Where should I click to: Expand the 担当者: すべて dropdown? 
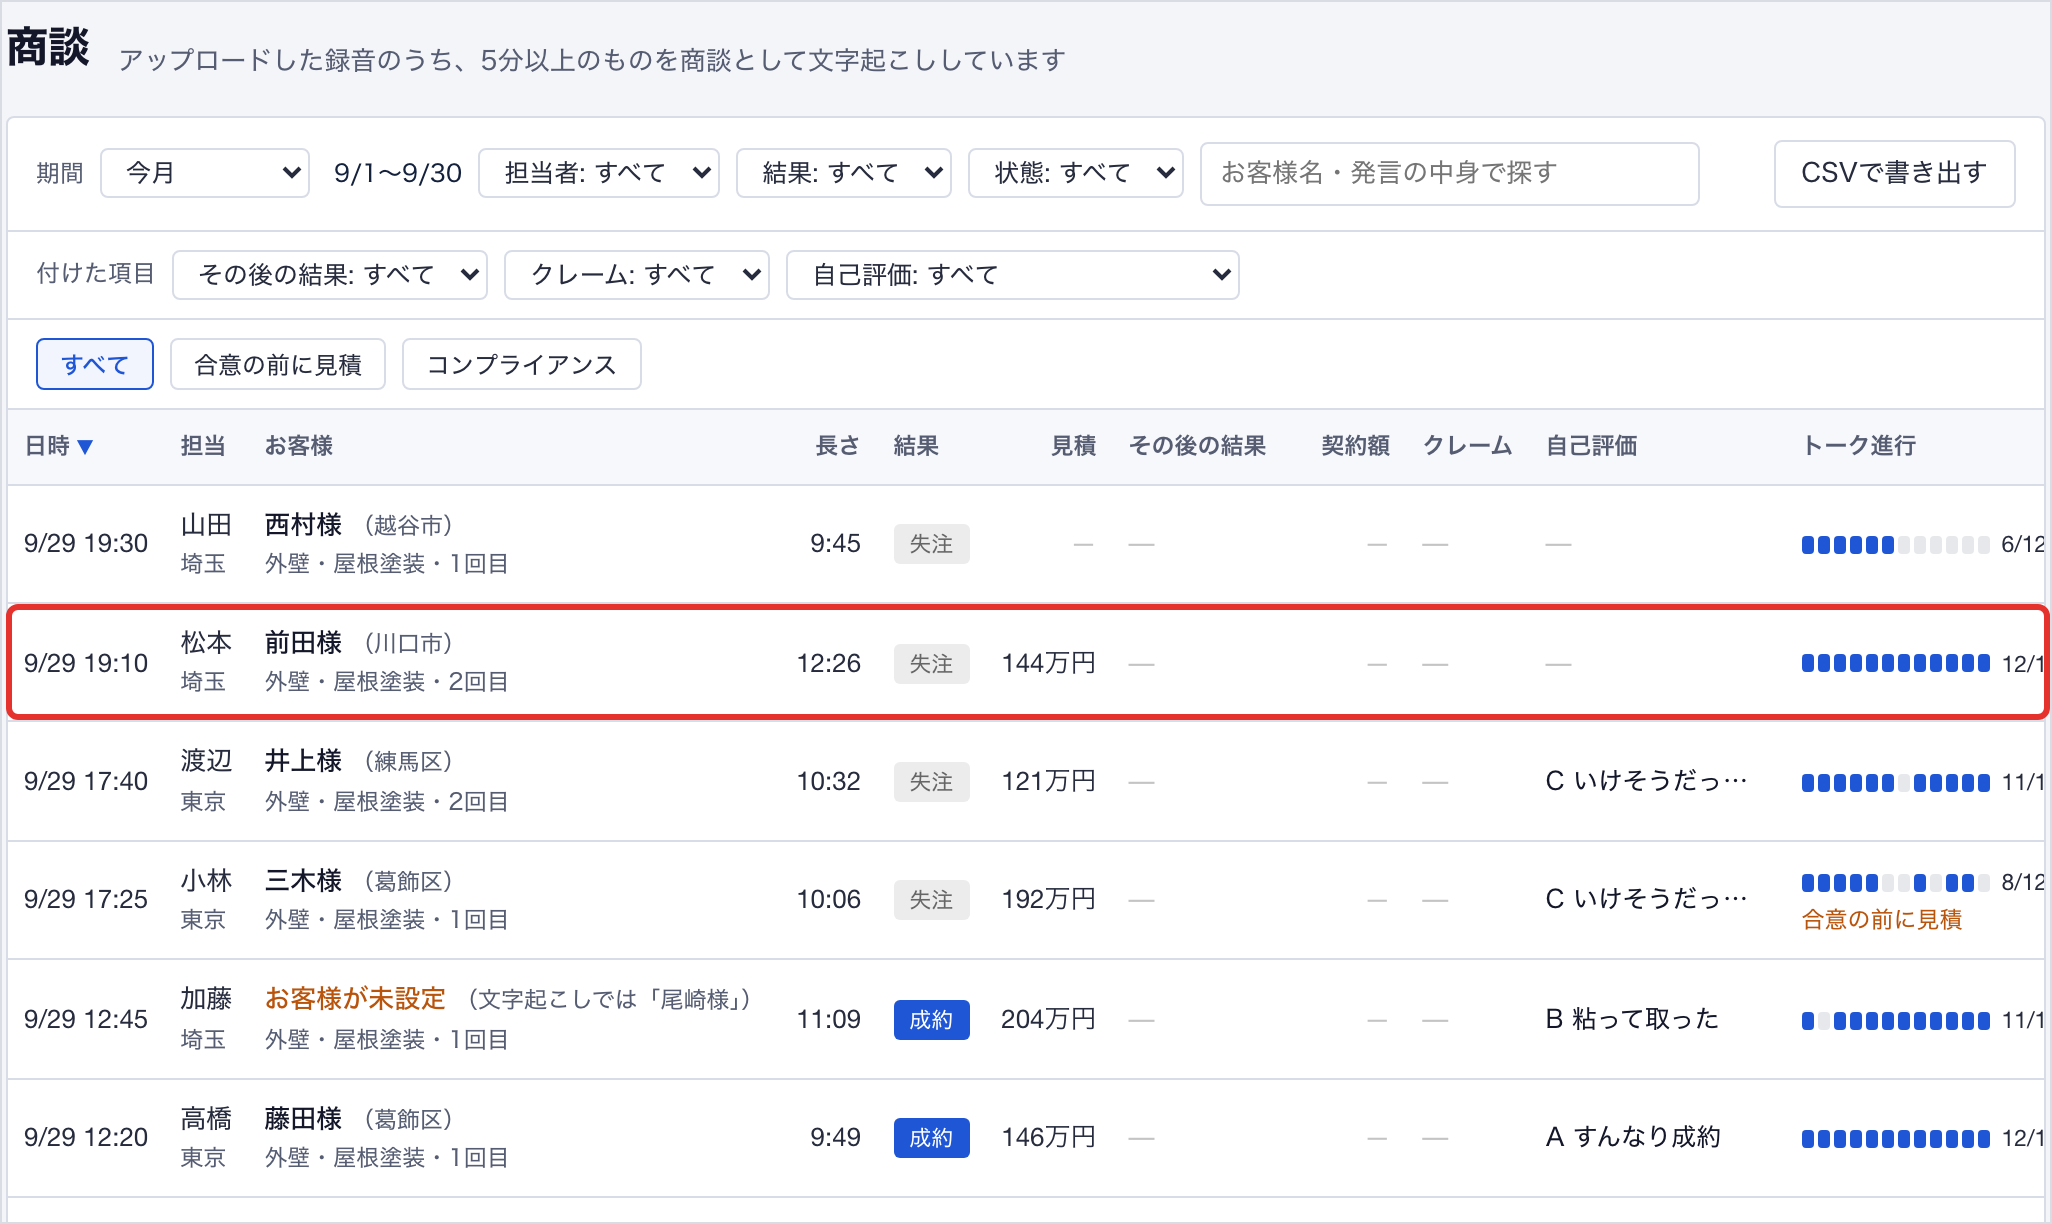(599, 173)
